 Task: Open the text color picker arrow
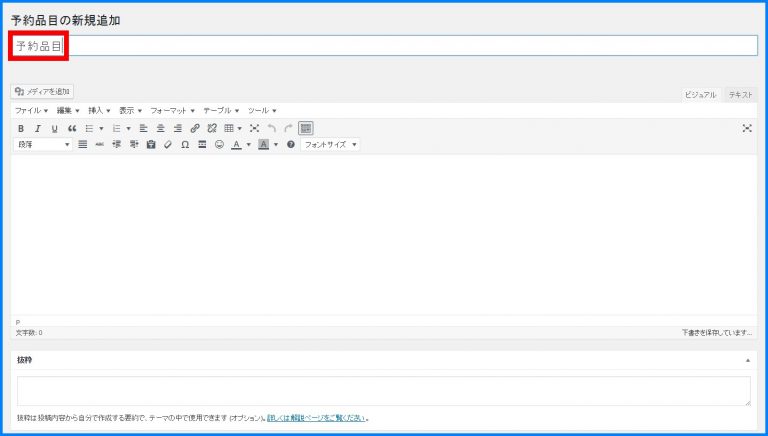[x=248, y=144]
